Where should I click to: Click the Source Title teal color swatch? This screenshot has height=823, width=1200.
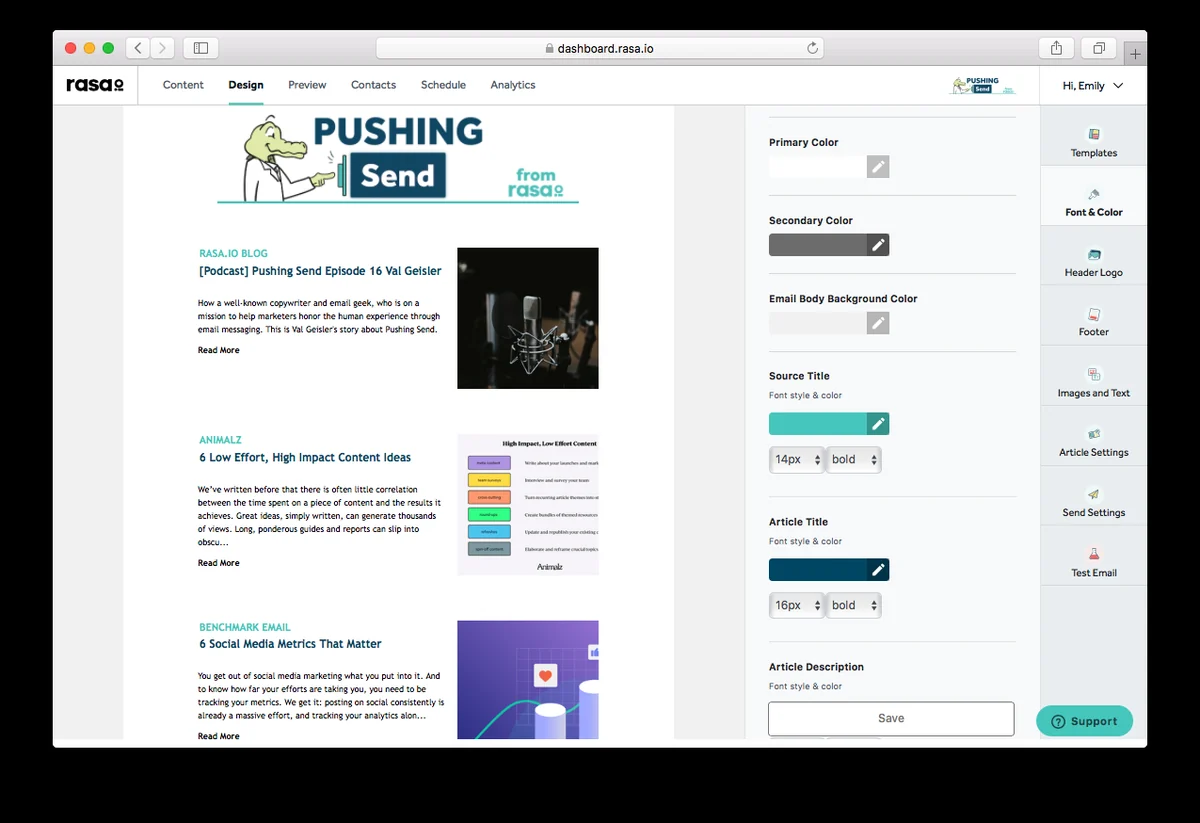[818, 424]
